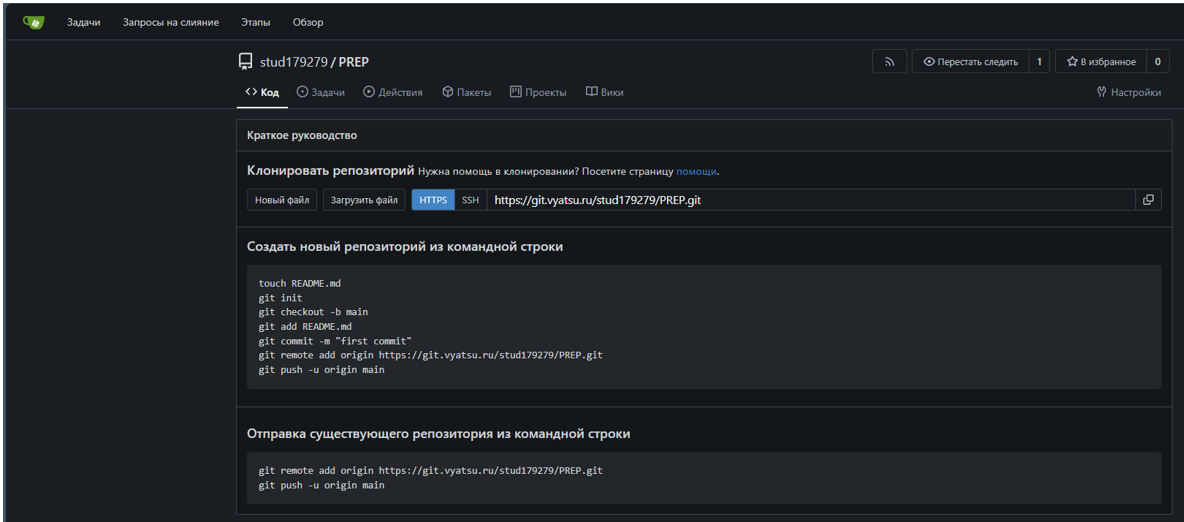Switch clone URL to SSH
The image size is (1184, 522).
point(470,200)
